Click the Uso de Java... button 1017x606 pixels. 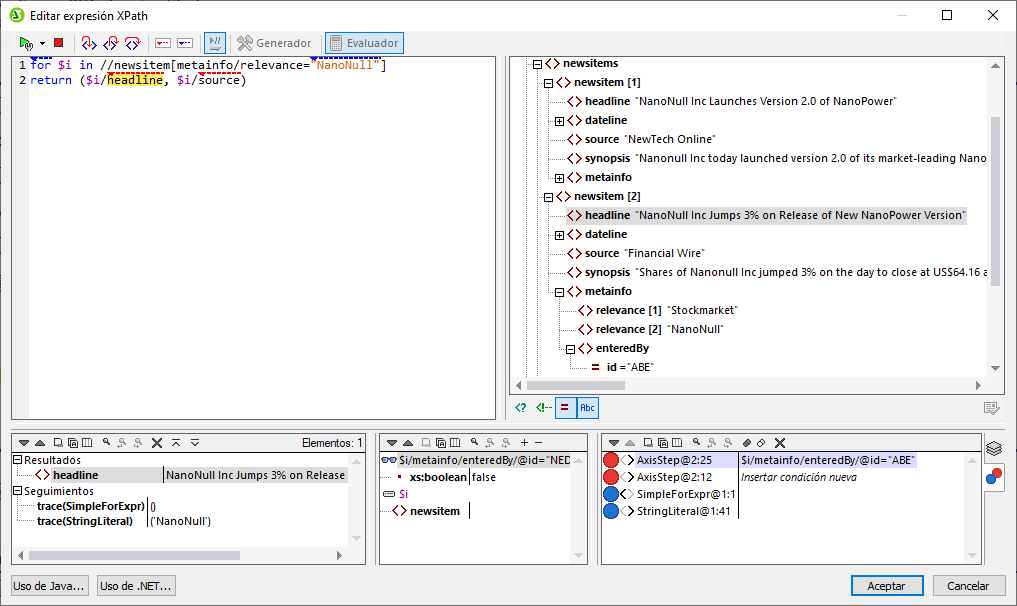pyautogui.click(x=50, y=586)
